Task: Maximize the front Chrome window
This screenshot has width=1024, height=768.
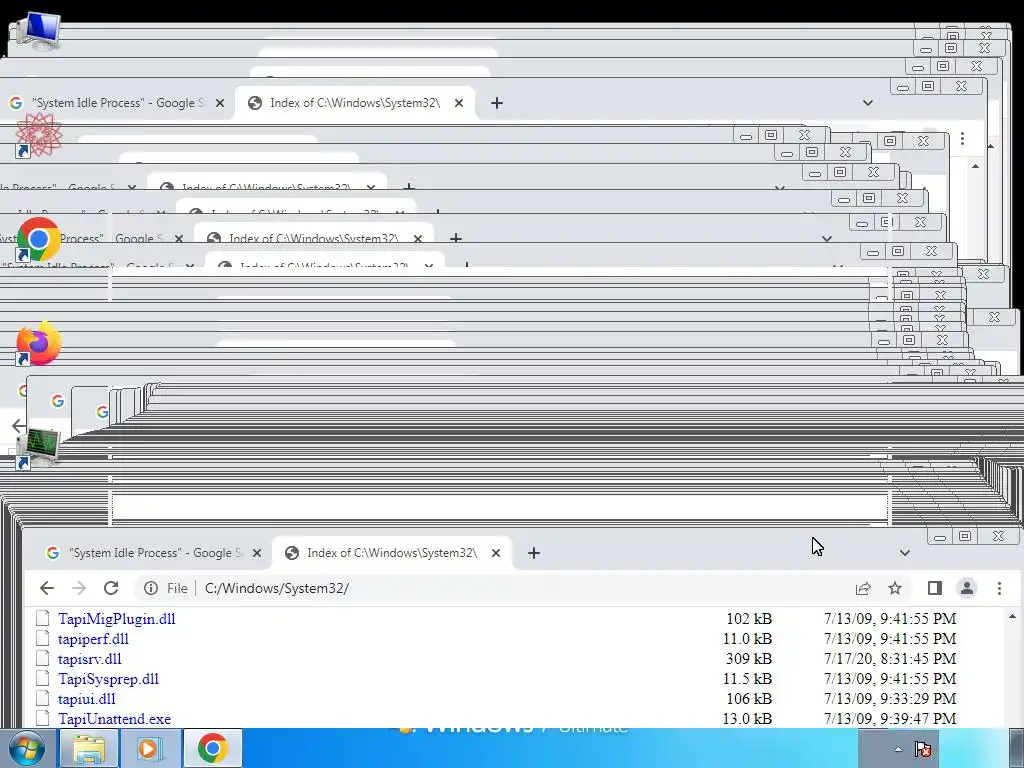Action: click(965, 536)
